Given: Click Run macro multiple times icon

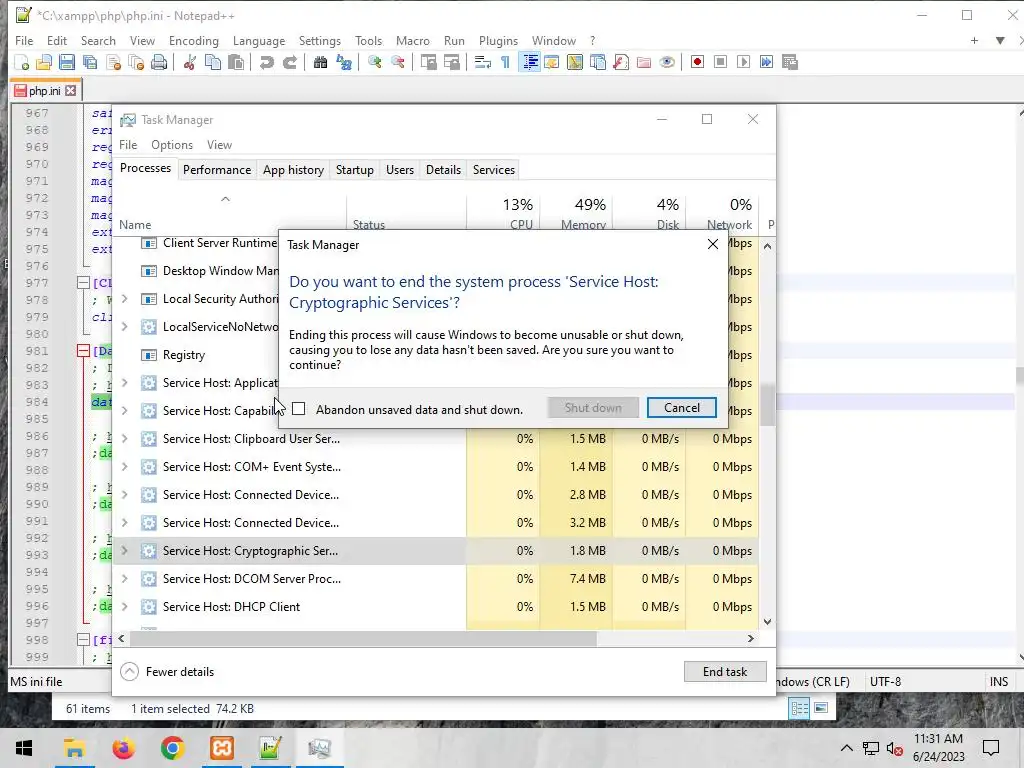Looking at the screenshot, I should (x=767, y=62).
